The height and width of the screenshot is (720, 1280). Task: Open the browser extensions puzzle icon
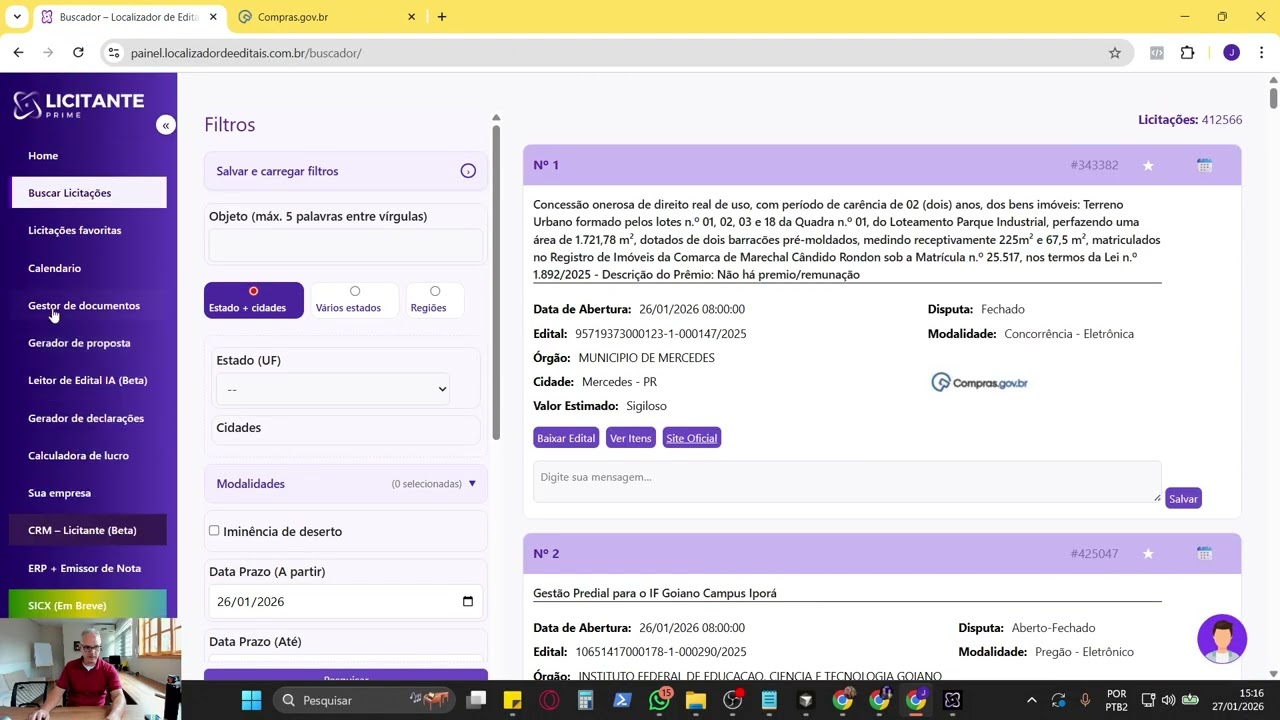pos(1188,53)
